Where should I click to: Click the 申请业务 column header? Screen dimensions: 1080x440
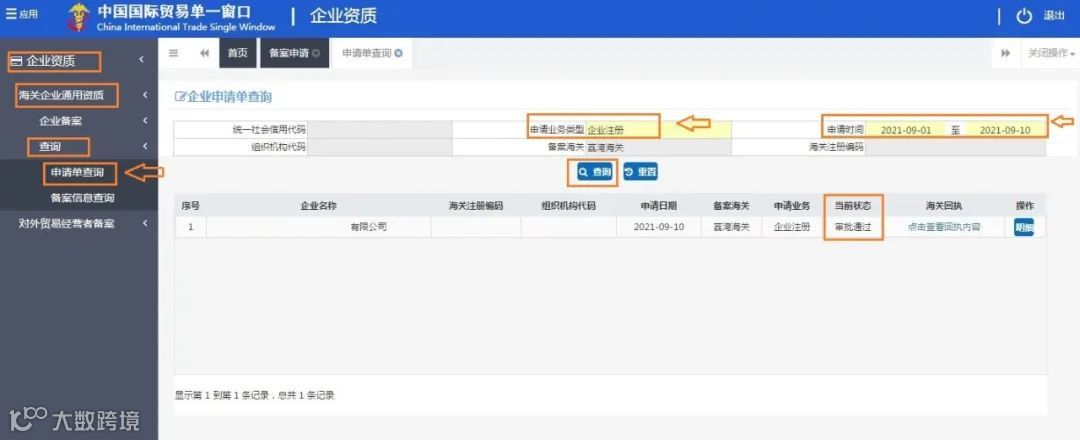click(792, 206)
